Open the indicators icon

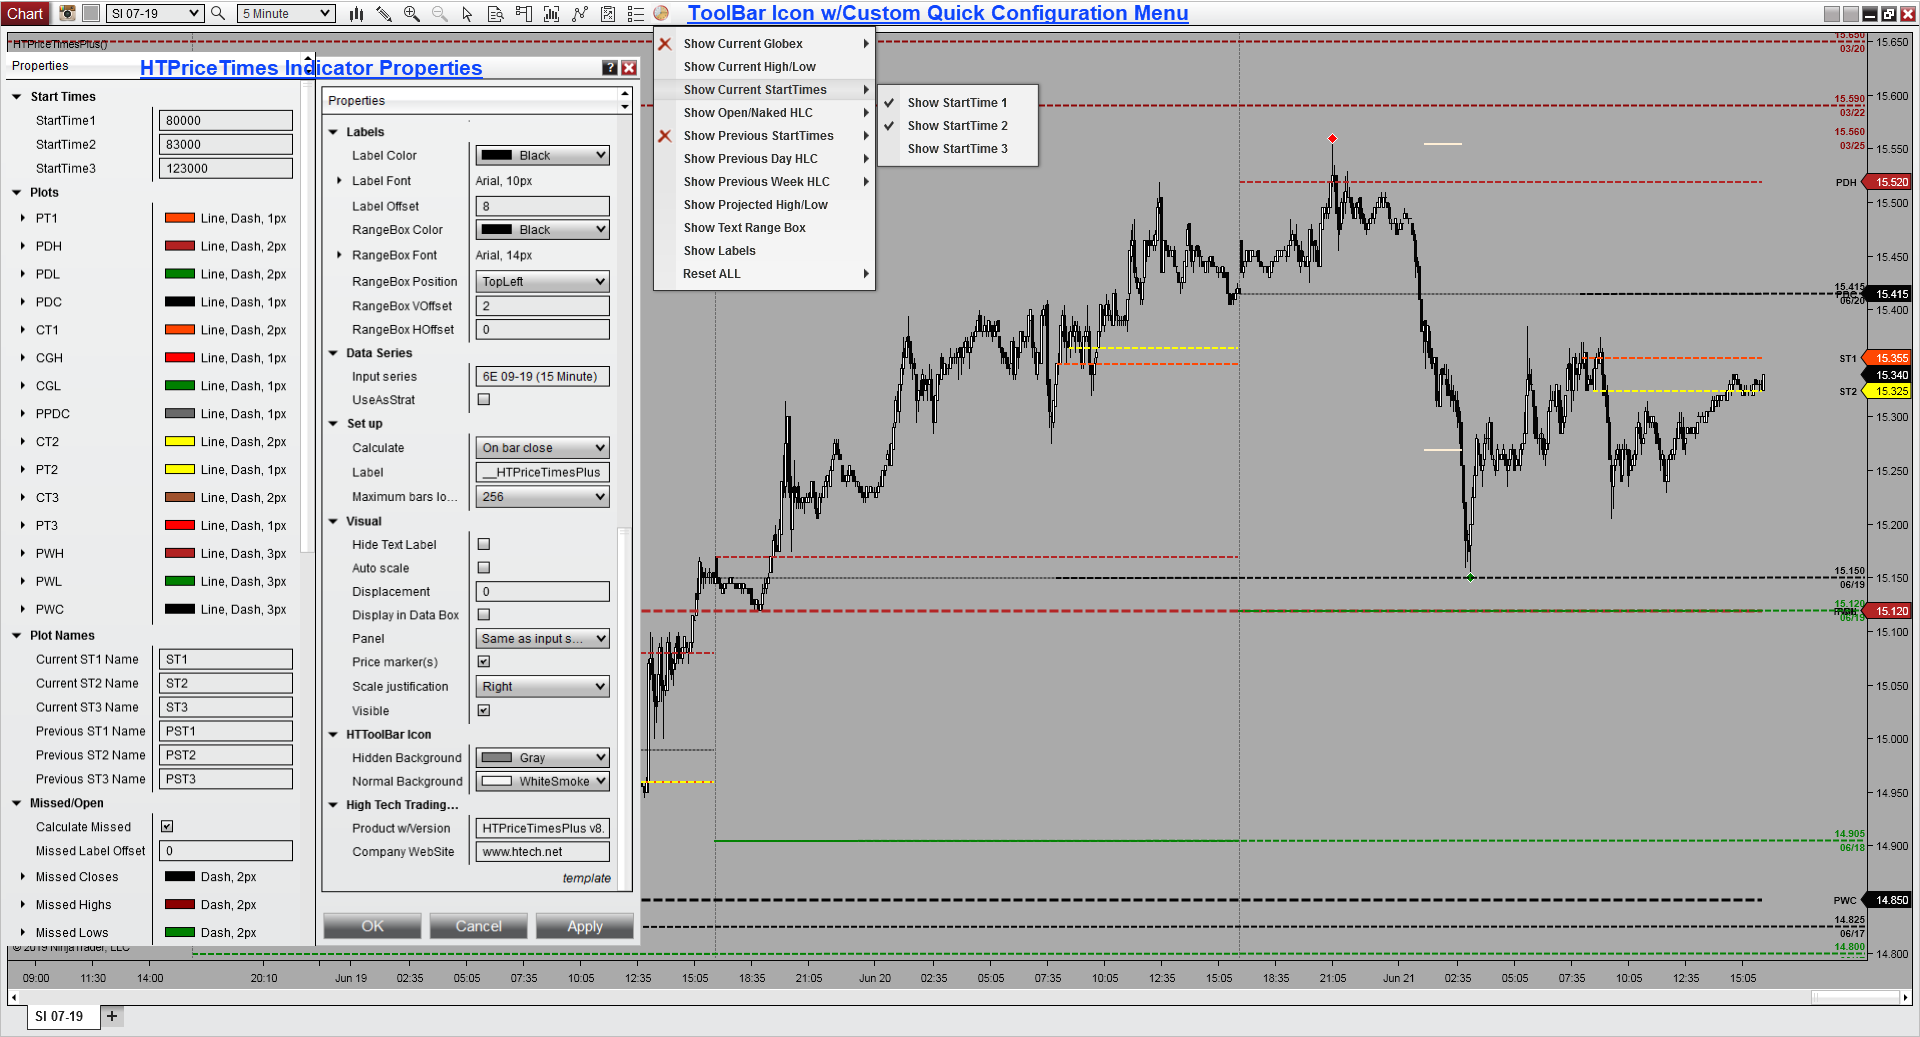pos(579,13)
